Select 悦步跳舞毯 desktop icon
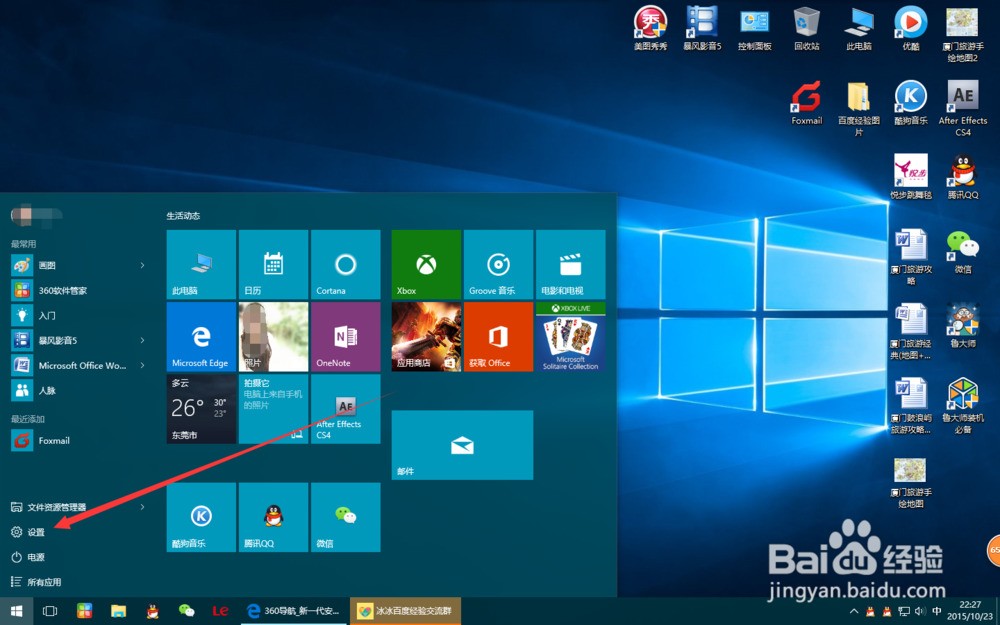 [x=911, y=177]
